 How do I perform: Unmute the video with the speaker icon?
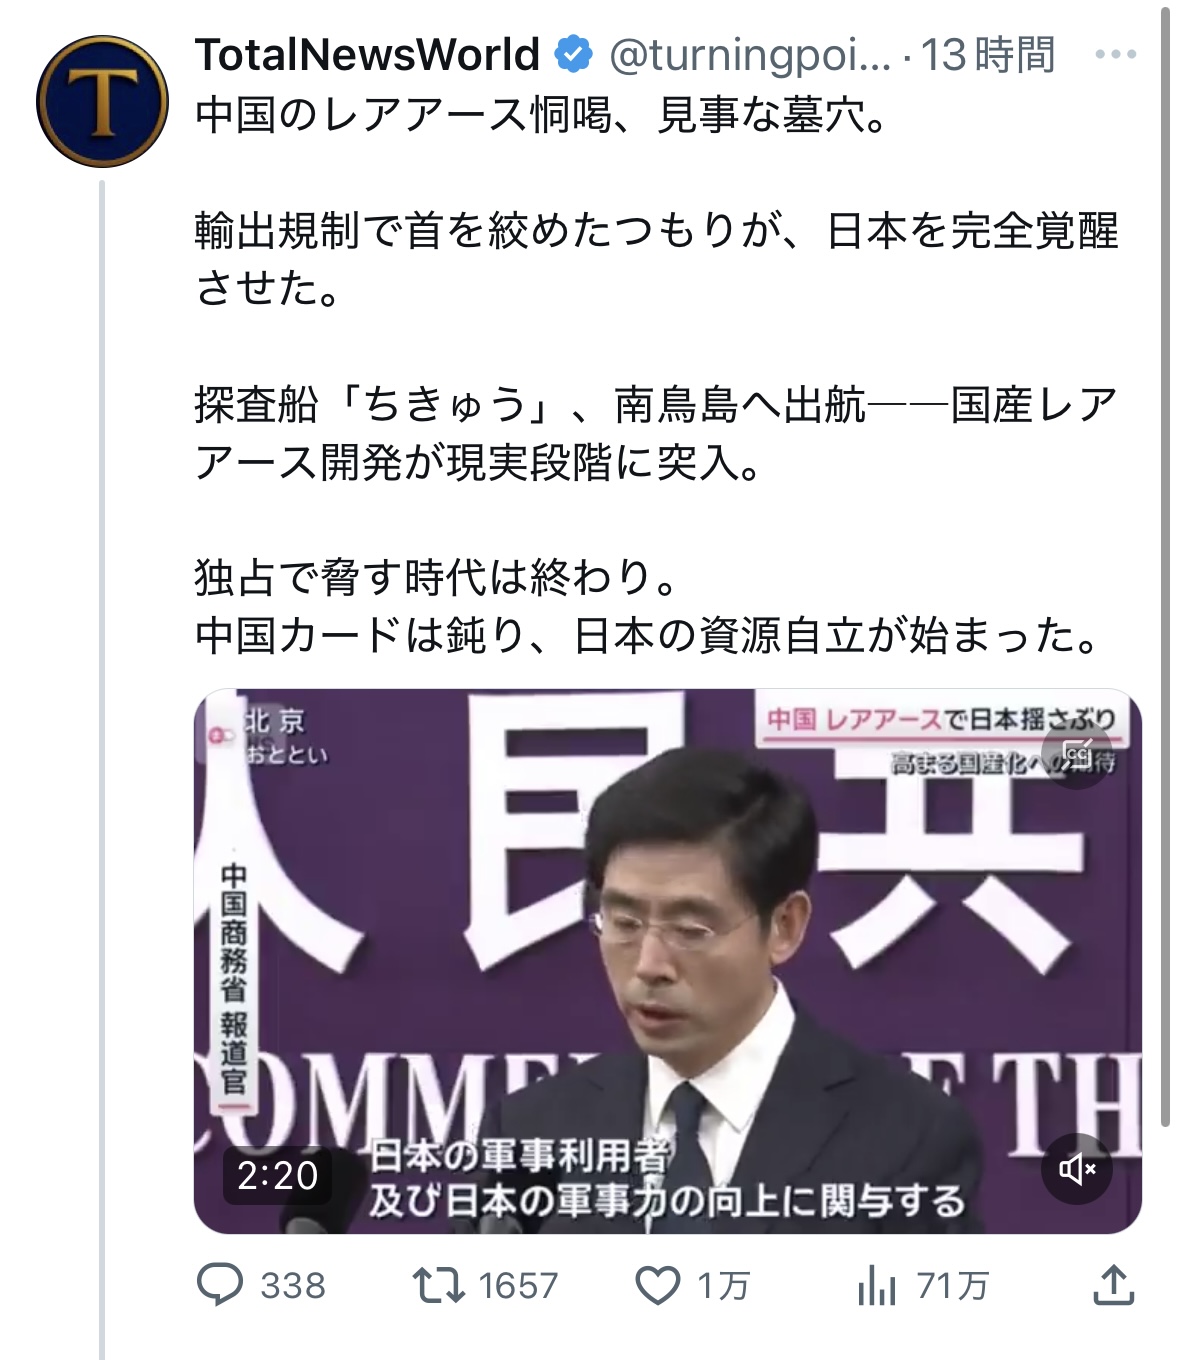click(1077, 1168)
